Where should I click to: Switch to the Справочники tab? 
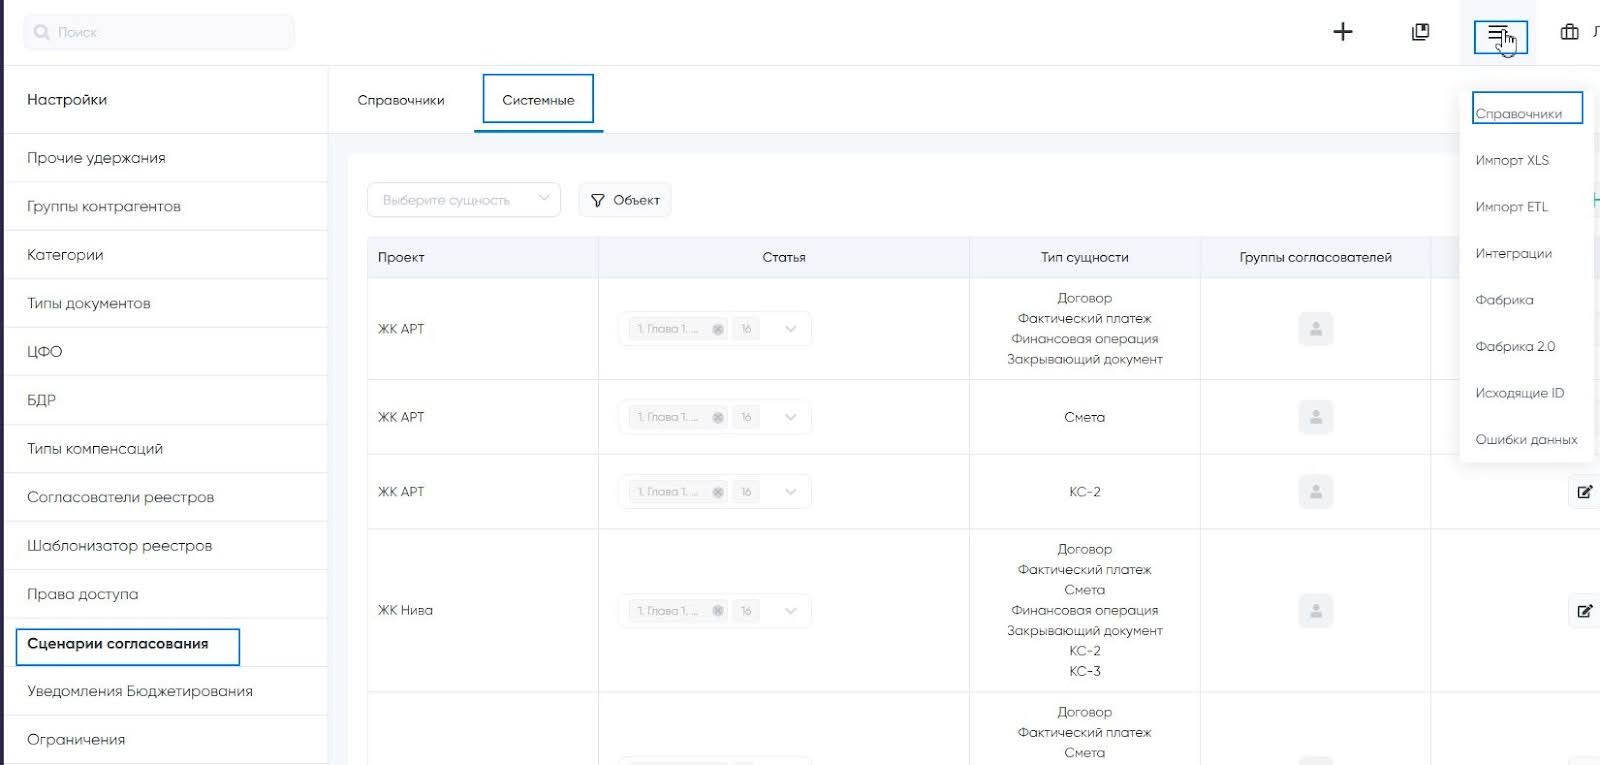pyautogui.click(x=401, y=100)
